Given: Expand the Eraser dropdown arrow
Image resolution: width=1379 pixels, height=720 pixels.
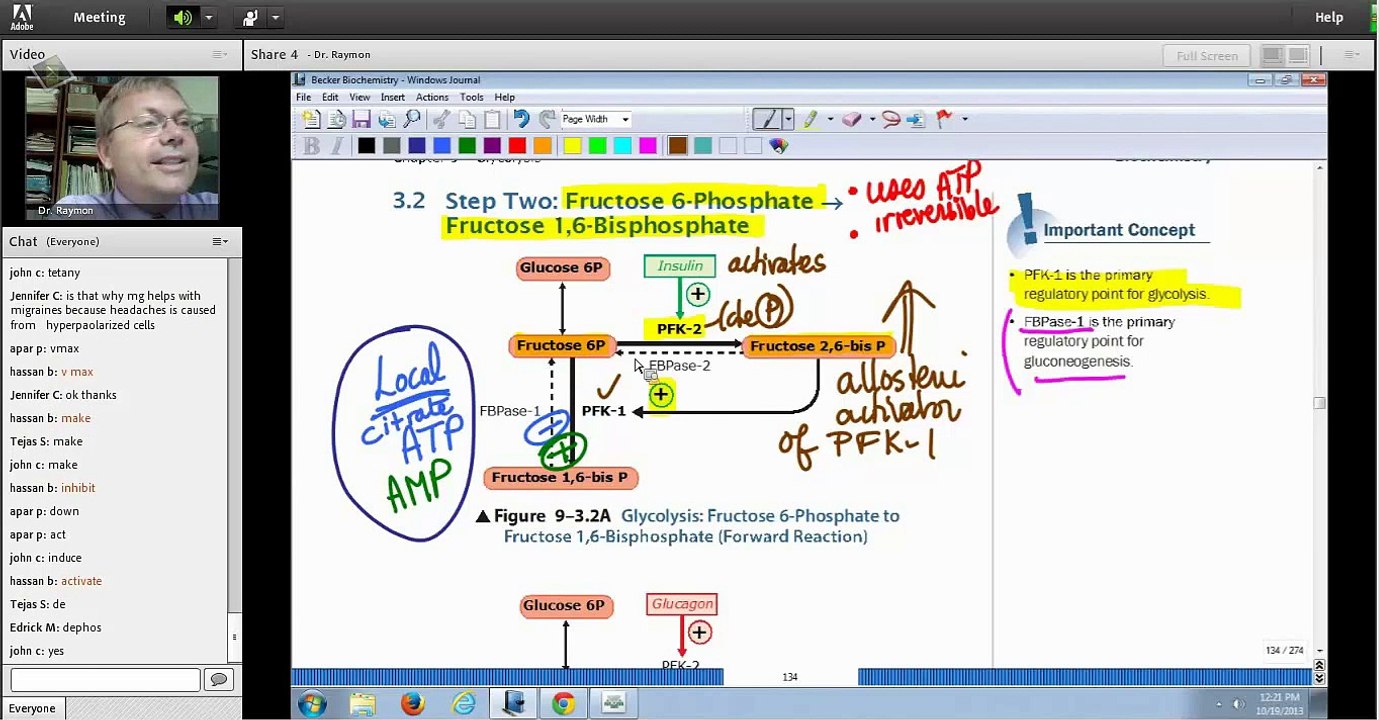Looking at the screenshot, I should click(872, 120).
